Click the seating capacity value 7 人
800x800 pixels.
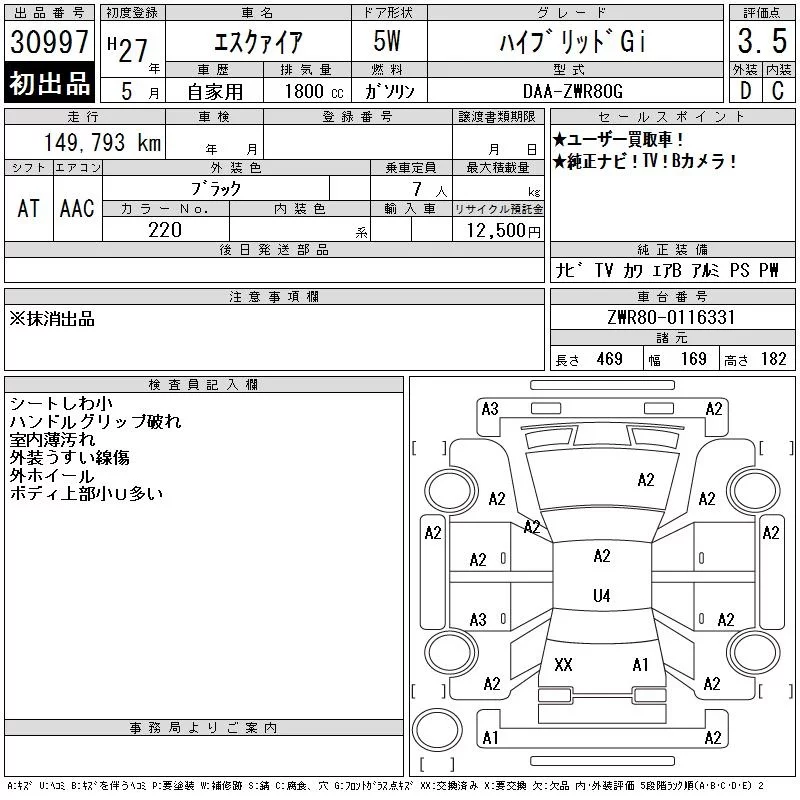[x=430, y=190]
